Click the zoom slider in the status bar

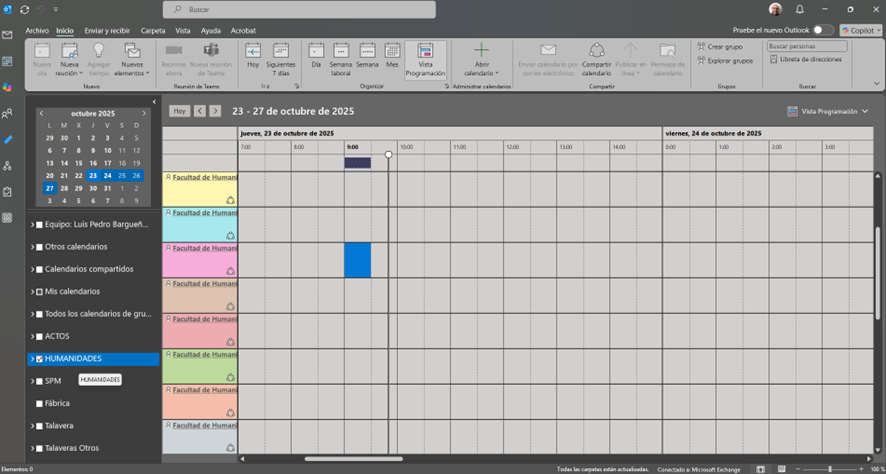(x=829, y=469)
